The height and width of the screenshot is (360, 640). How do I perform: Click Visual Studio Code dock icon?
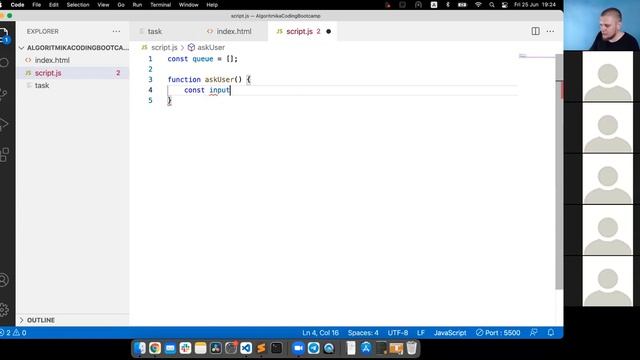pos(246,348)
